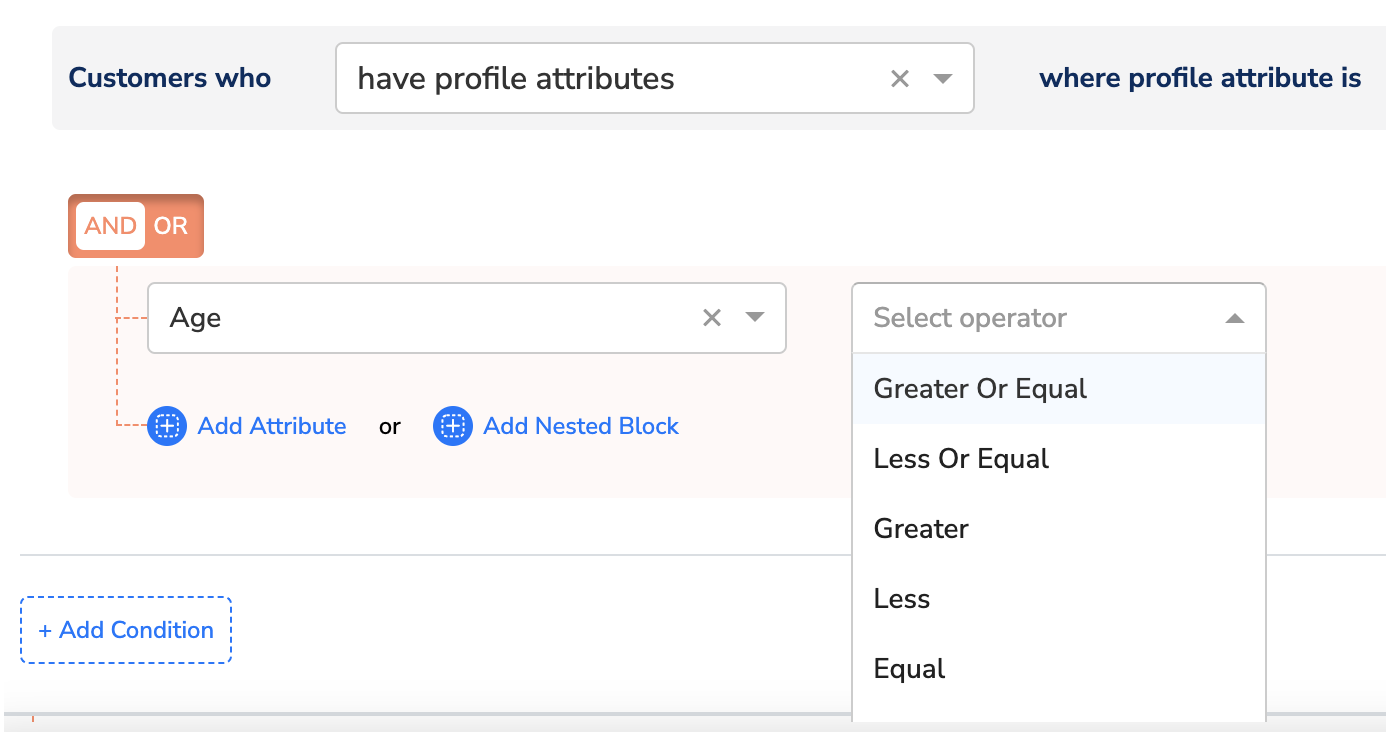
Task: Switch the condition logic to OR
Action: pos(171,226)
